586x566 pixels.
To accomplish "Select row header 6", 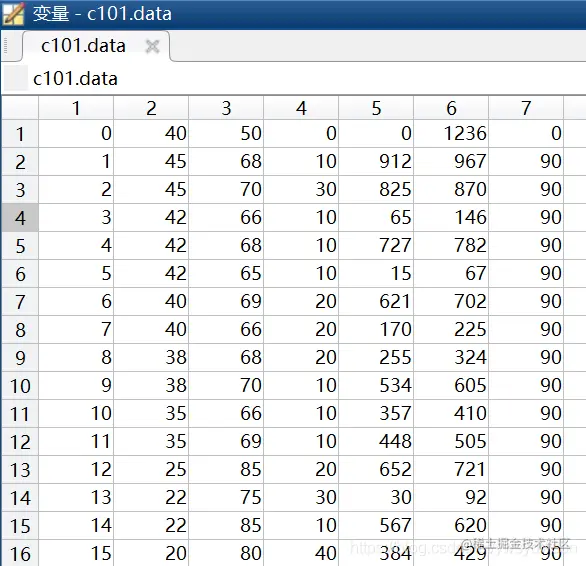I will pyautogui.click(x=20, y=274).
